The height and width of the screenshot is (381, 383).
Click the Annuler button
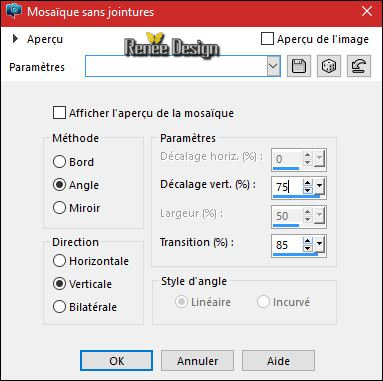(197, 360)
